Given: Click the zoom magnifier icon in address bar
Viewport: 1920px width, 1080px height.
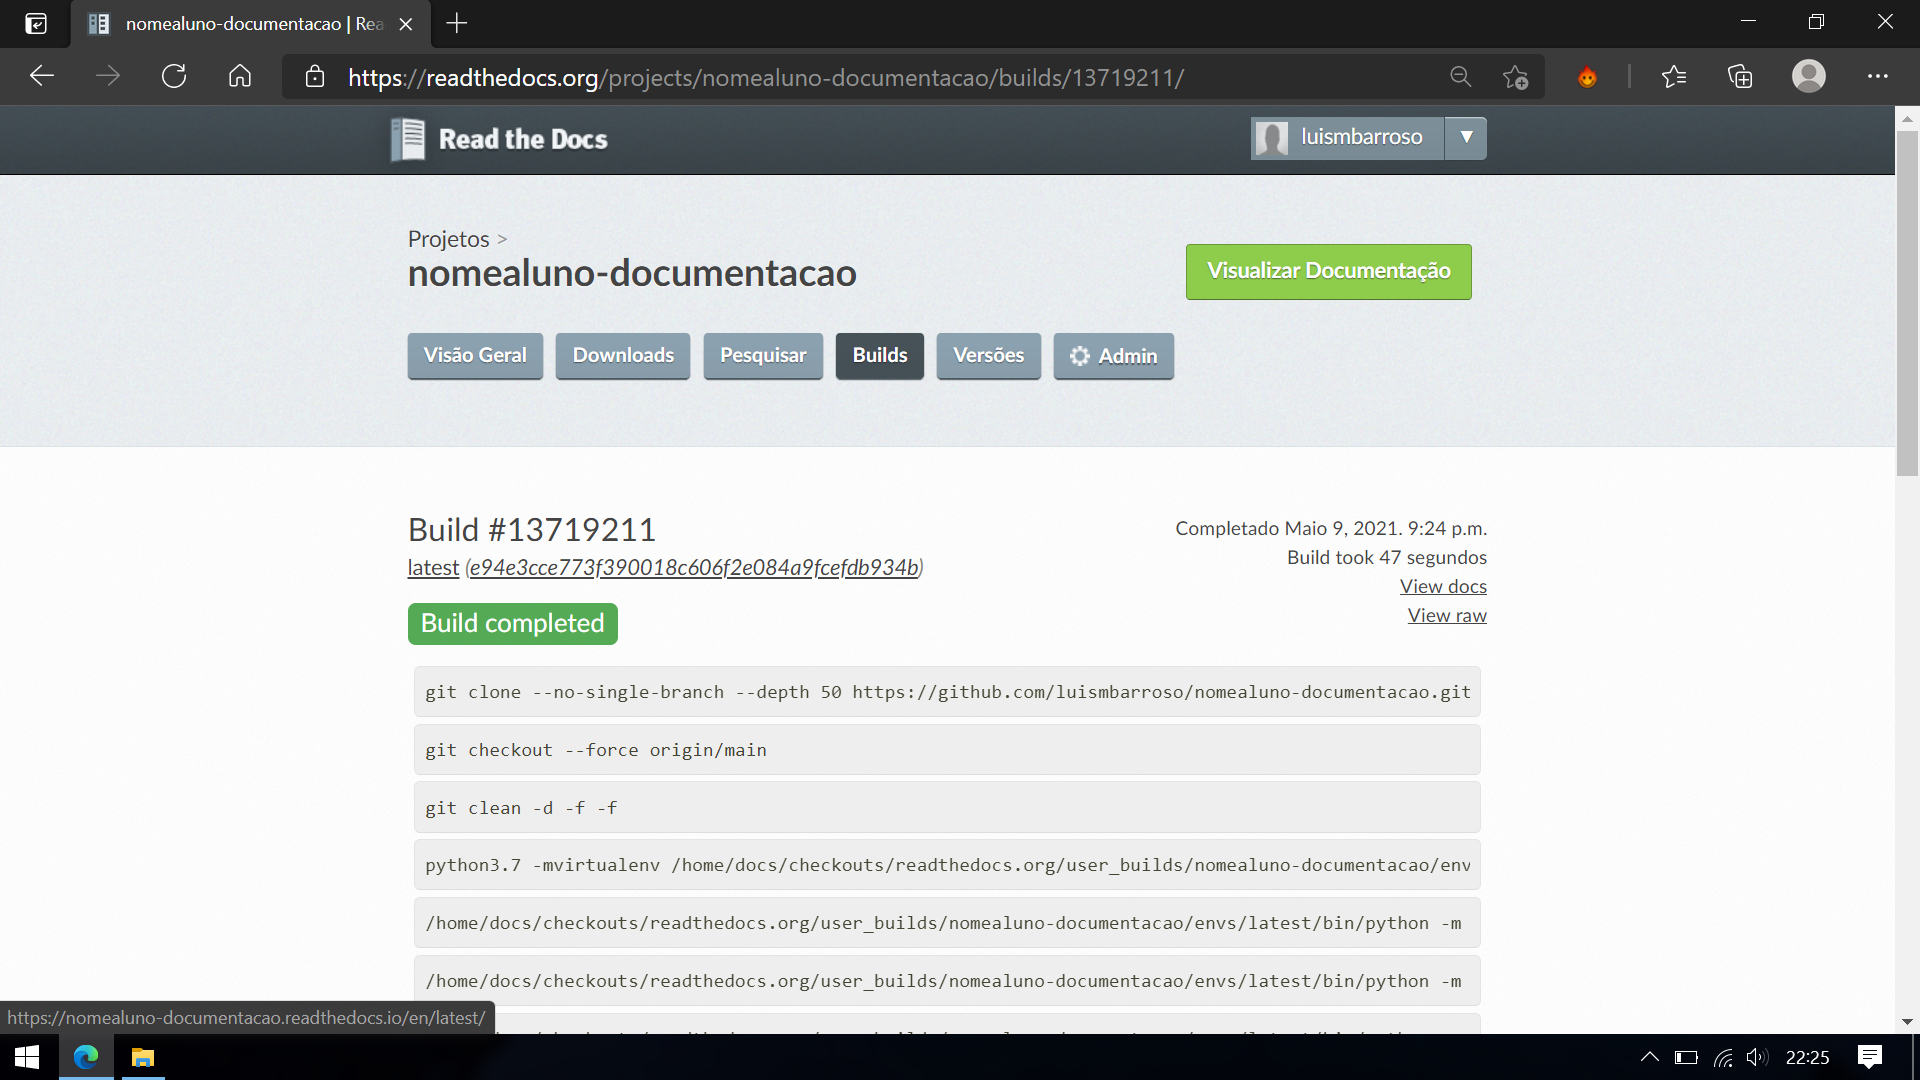Looking at the screenshot, I should (1461, 77).
